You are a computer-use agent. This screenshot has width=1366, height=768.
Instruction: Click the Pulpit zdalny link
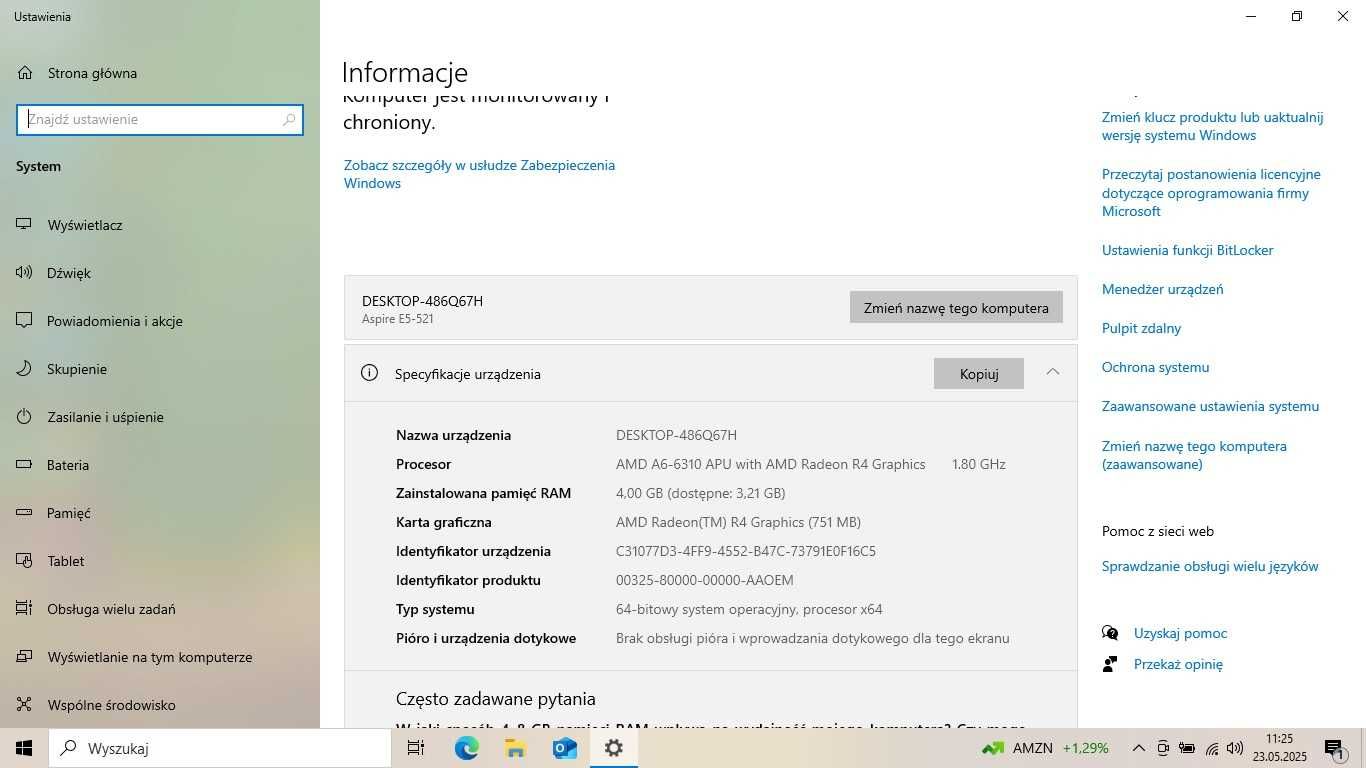point(1141,328)
